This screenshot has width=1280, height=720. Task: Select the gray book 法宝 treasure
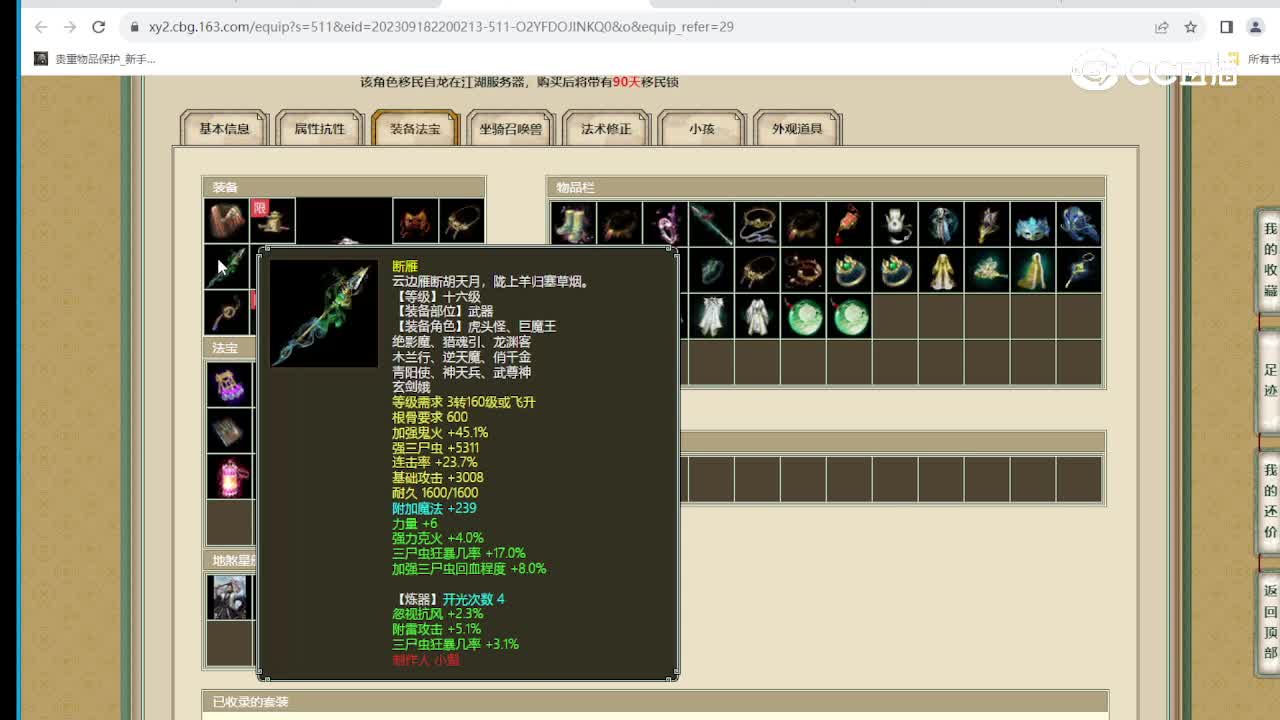click(x=229, y=430)
